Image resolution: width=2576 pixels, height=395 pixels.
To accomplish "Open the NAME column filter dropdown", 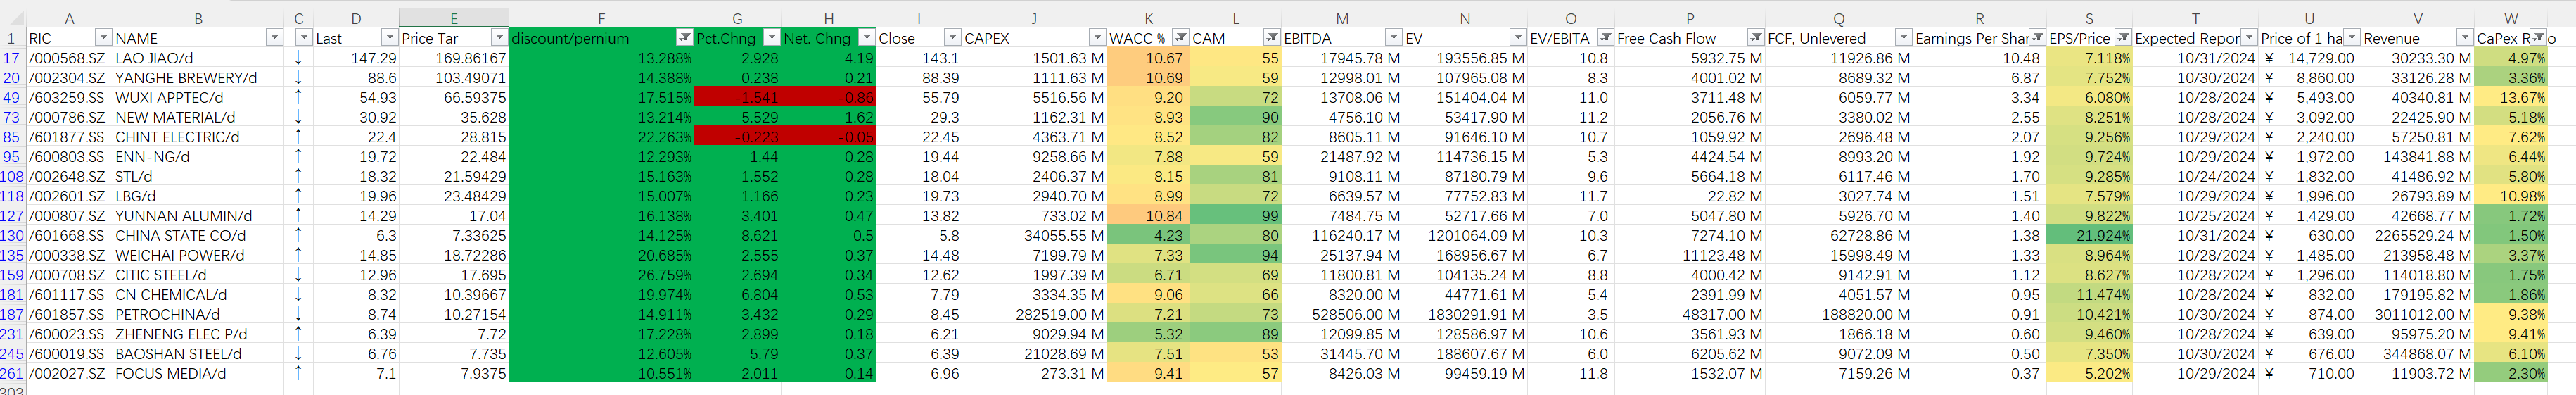I will [x=274, y=38].
